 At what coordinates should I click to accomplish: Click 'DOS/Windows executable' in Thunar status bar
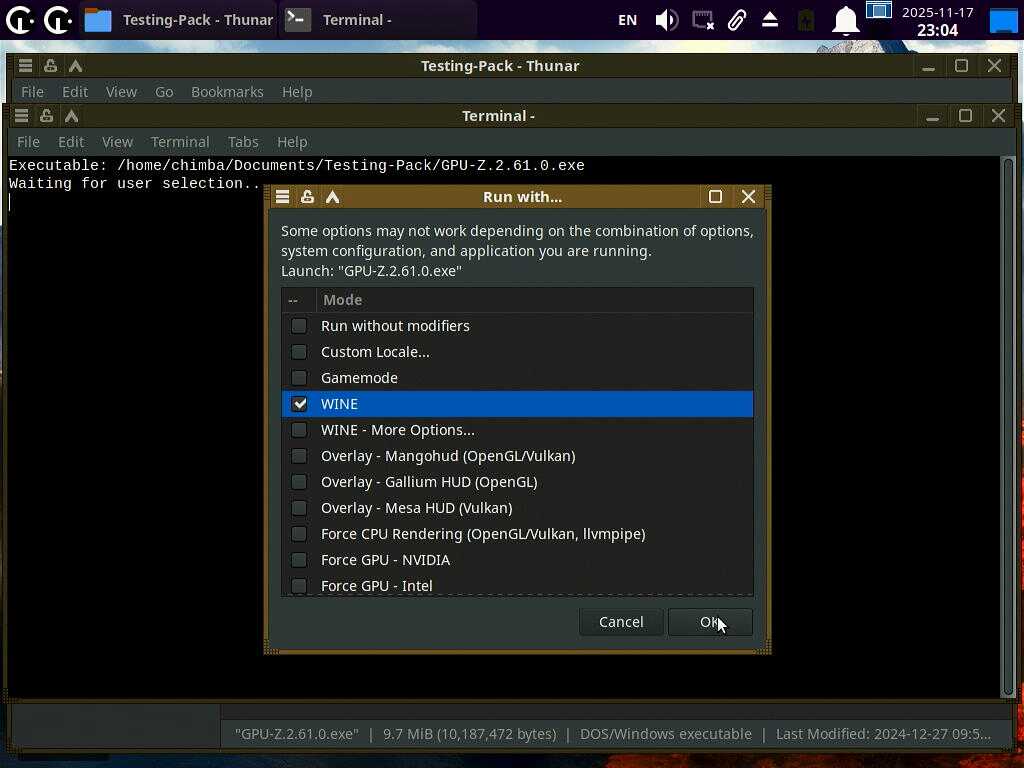665,734
